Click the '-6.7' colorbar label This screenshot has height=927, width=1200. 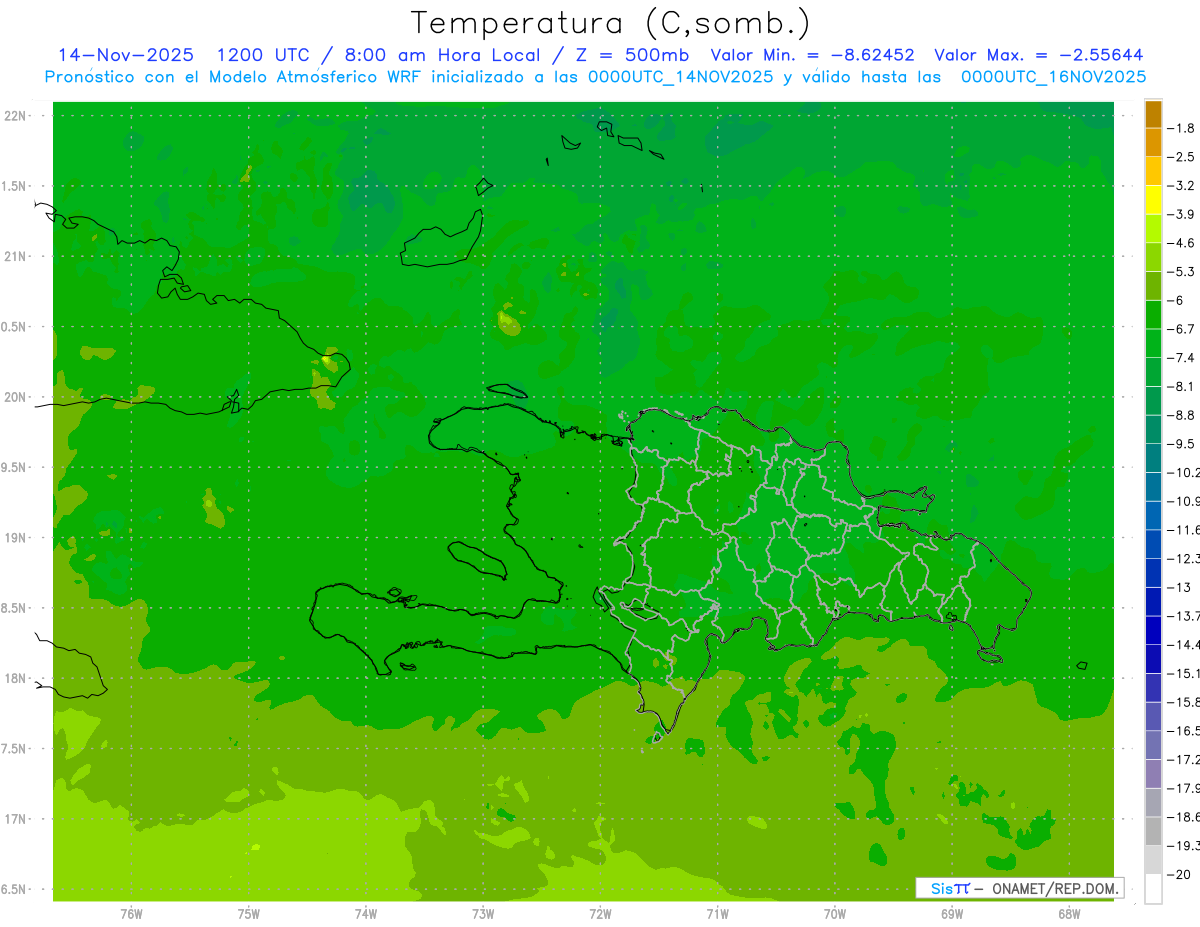point(1181,329)
